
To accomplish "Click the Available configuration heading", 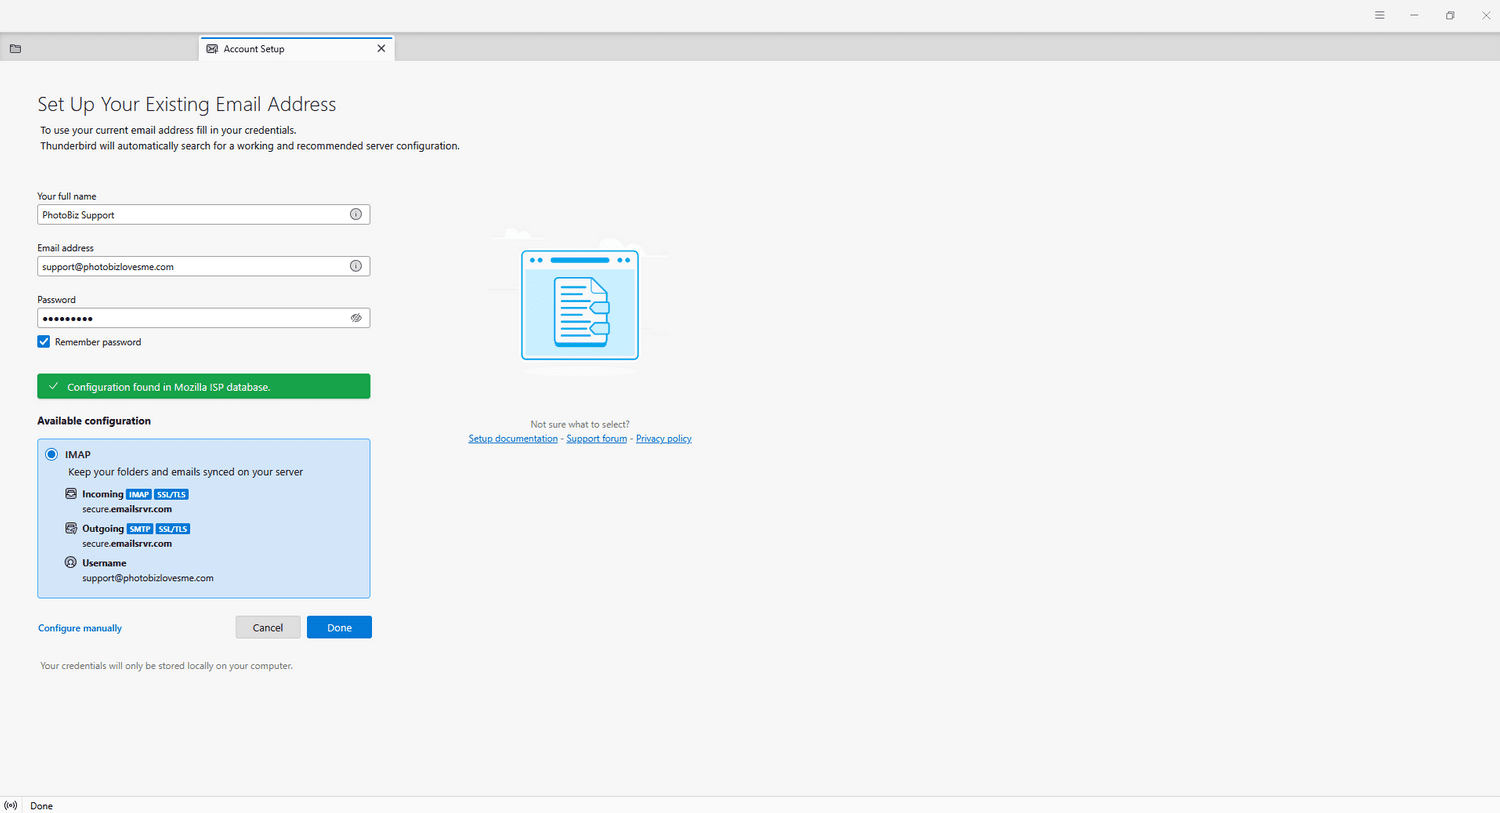I will tap(94, 421).
